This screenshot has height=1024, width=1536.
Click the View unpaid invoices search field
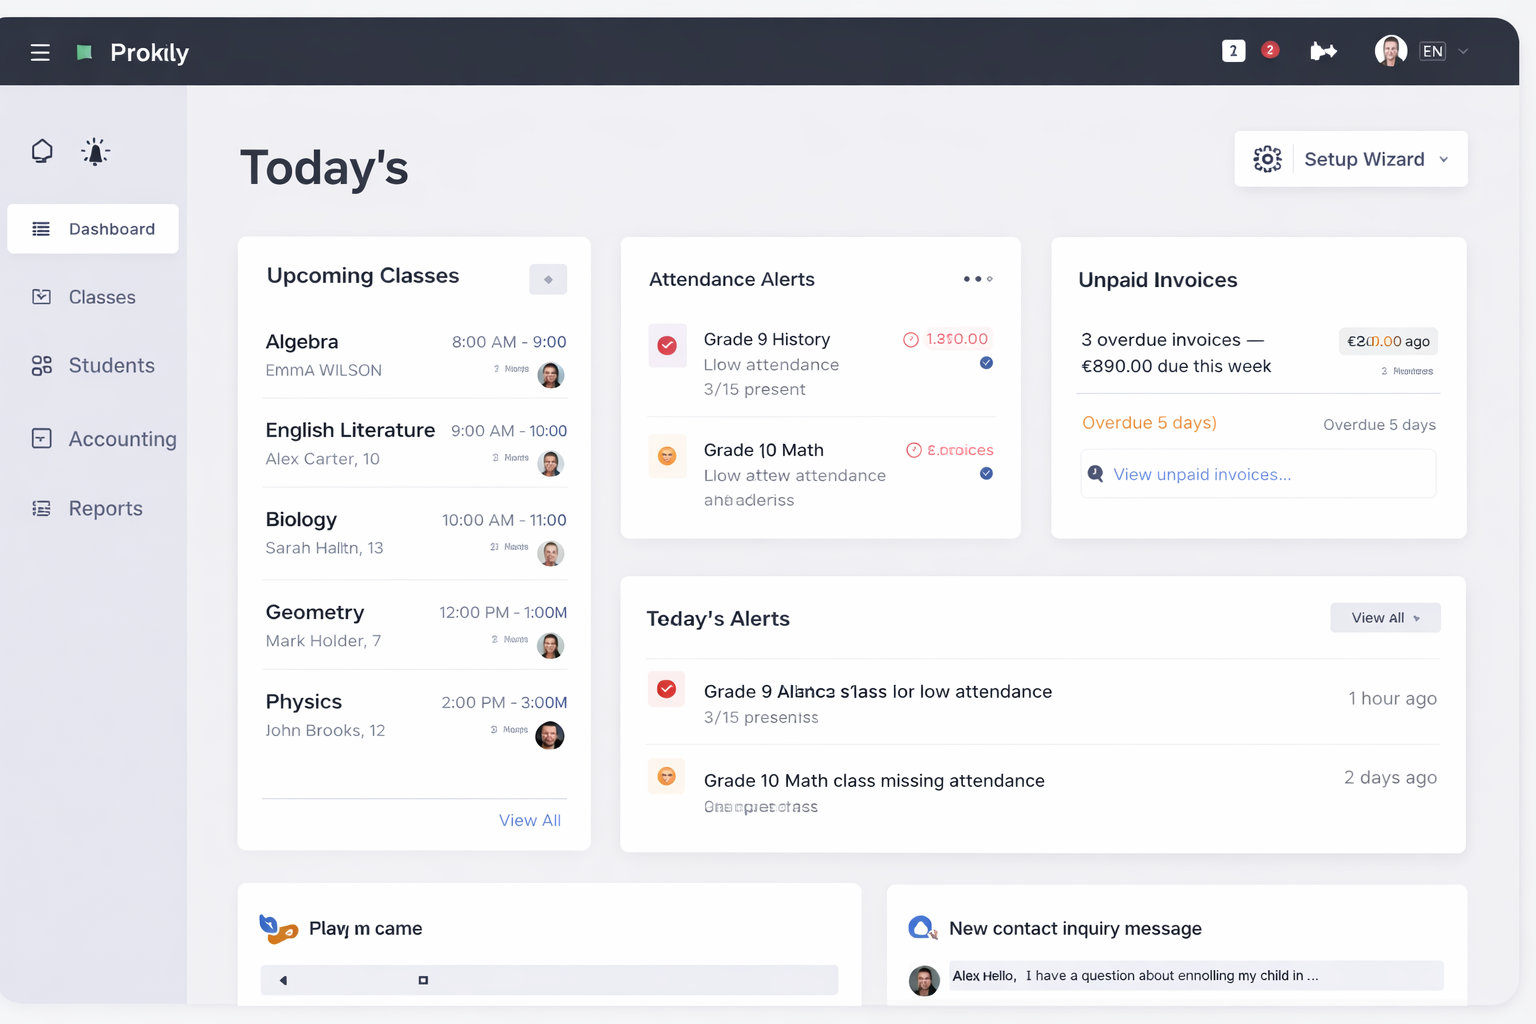(1258, 474)
